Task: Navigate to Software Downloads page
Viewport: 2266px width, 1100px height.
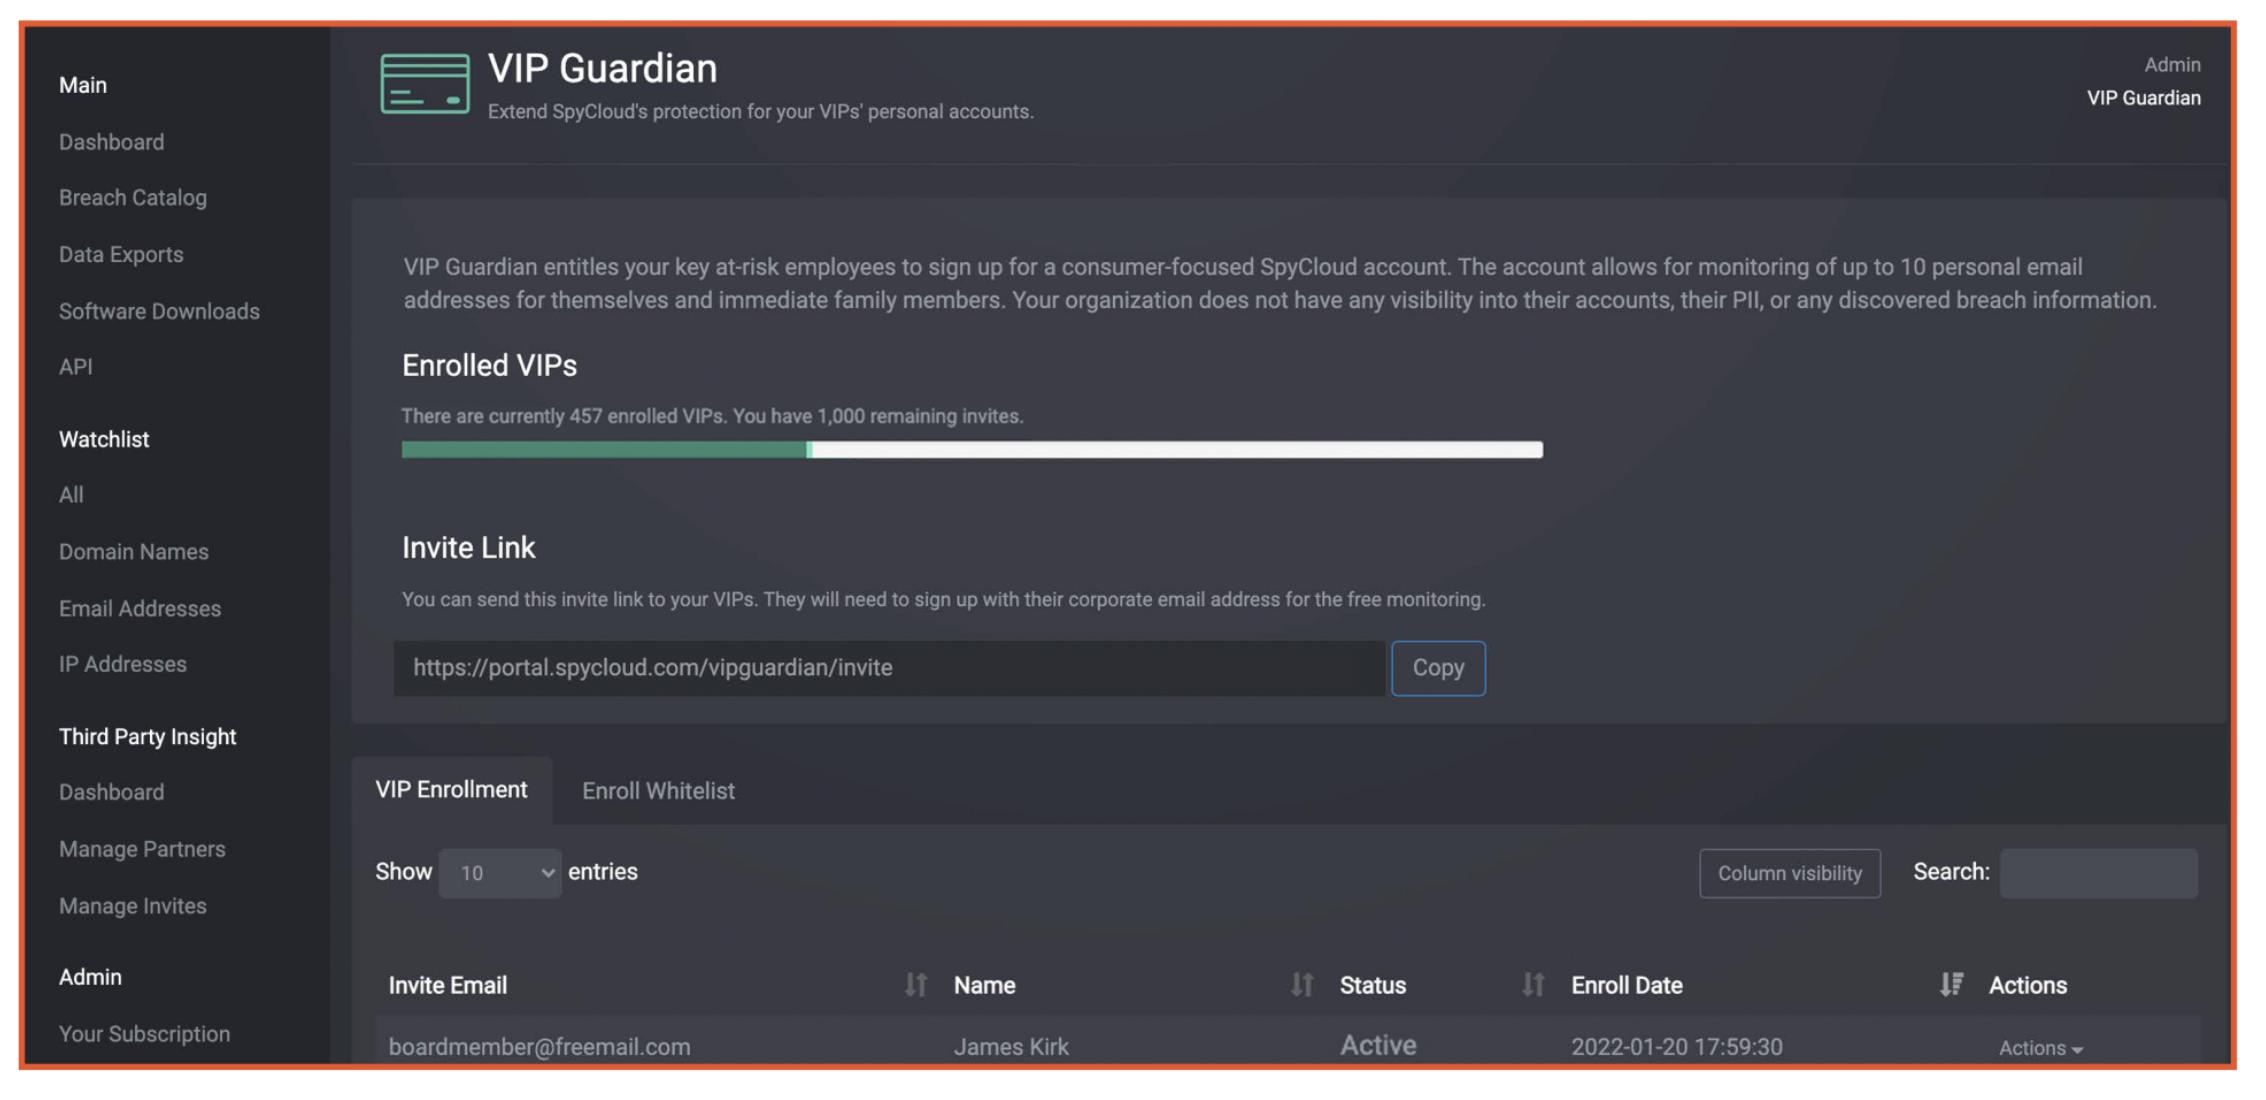Action: tap(159, 311)
